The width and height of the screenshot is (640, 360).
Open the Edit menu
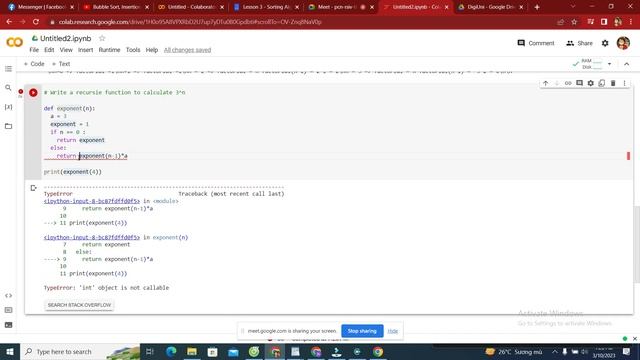coord(49,50)
